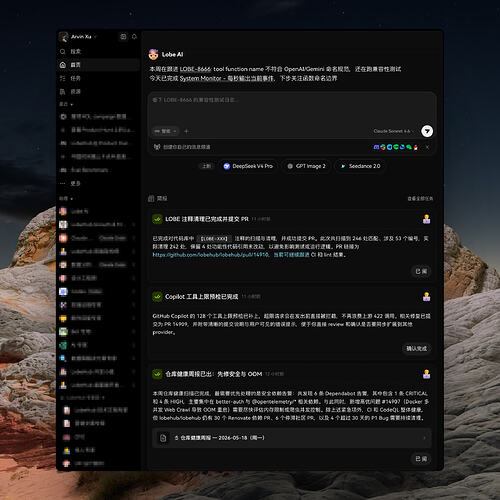Open the 智能 mode dropdown in the input bar
The width and height of the screenshot is (500, 500).
[166, 131]
